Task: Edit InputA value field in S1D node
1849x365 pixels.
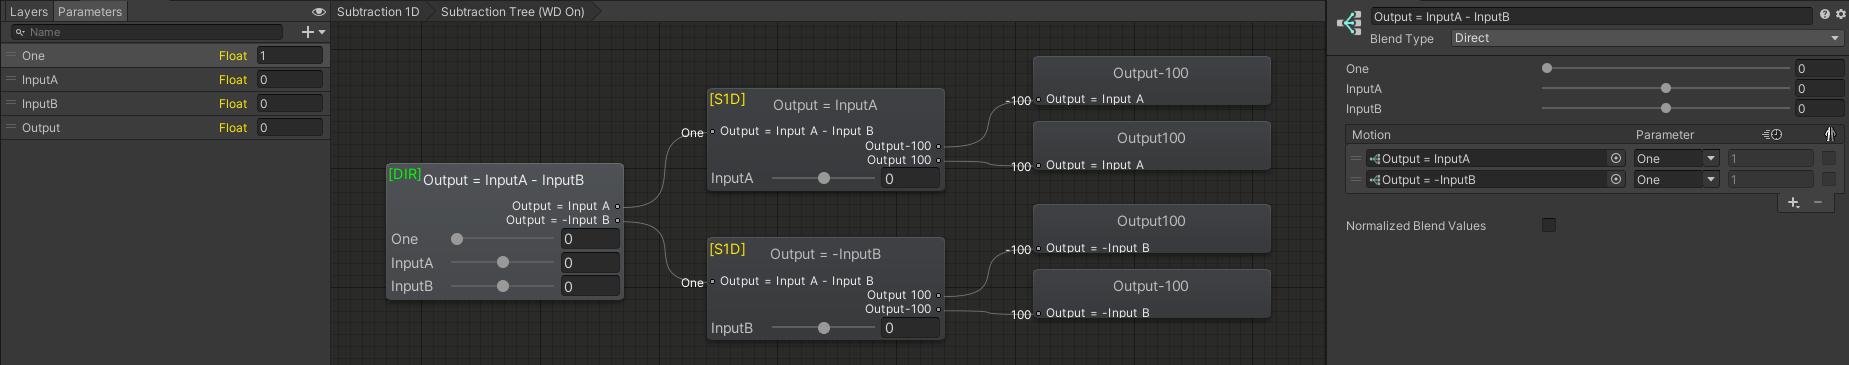Action: pyautogui.click(x=911, y=179)
